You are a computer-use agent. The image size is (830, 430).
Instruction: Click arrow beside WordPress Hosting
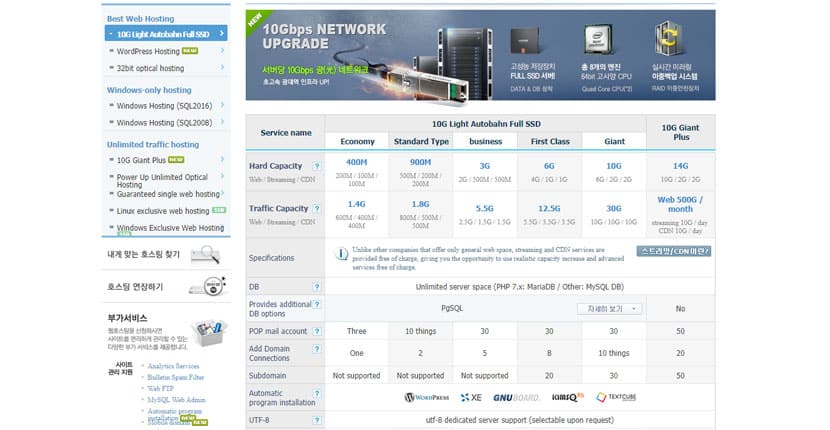point(222,51)
